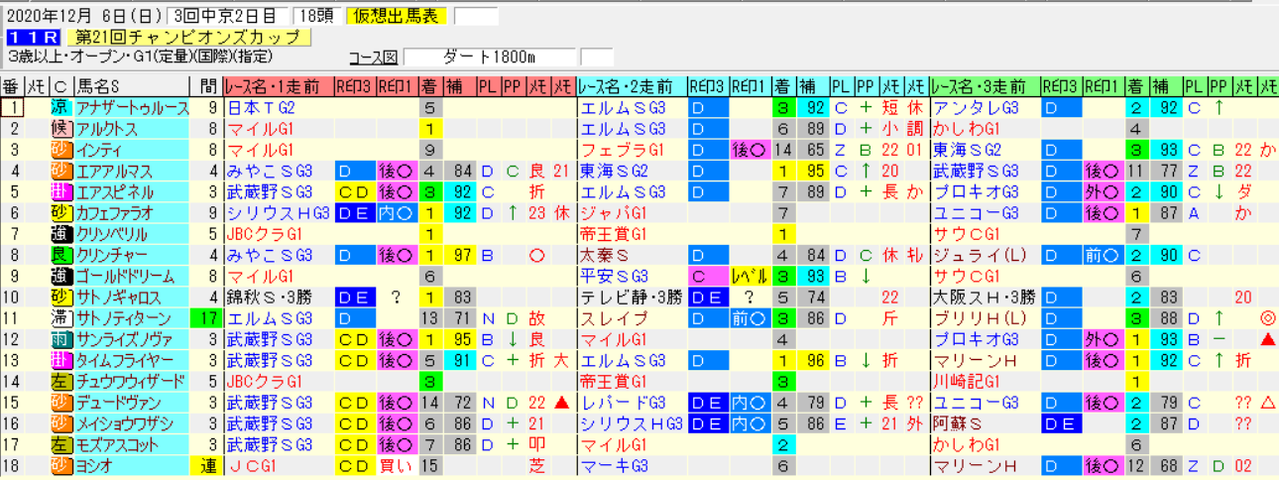The width and height of the screenshot is (1279, 480).
Task: Click the red ▲ mark in サンライズノヴァ row
Action: [1268, 339]
